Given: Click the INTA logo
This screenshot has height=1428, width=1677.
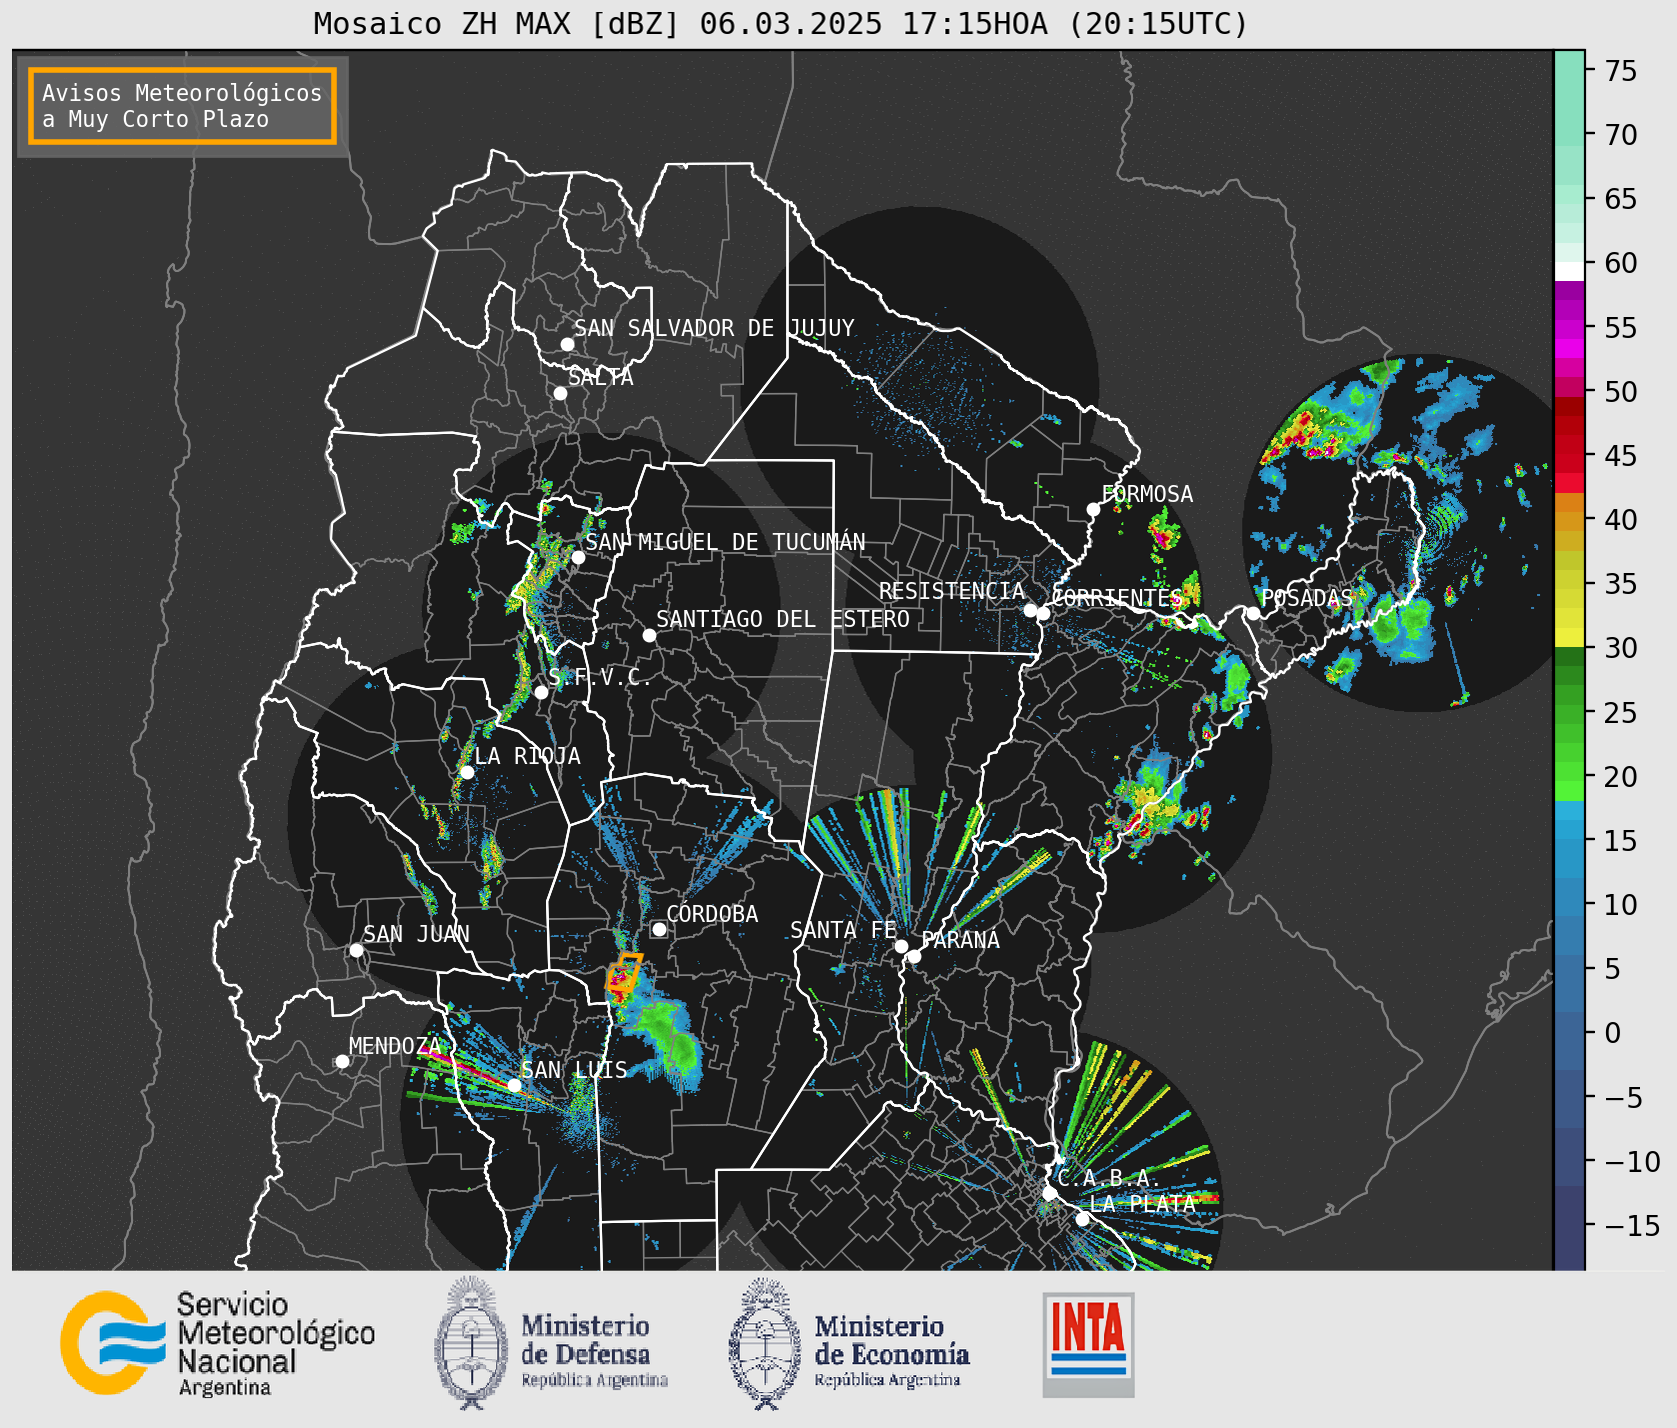Looking at the screenshot, I should [x=1088, y=1344].
